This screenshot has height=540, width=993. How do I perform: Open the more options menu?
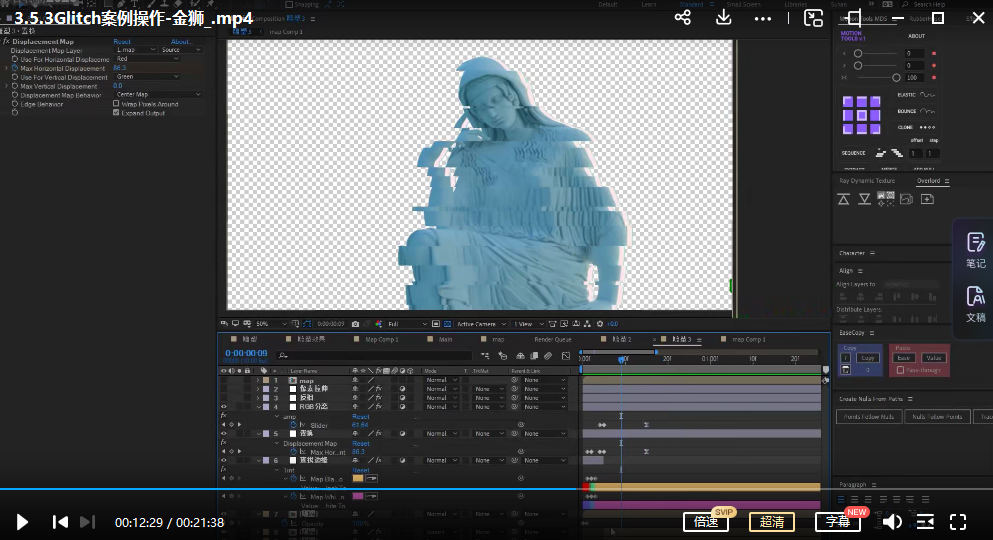(x=763, y=18)
